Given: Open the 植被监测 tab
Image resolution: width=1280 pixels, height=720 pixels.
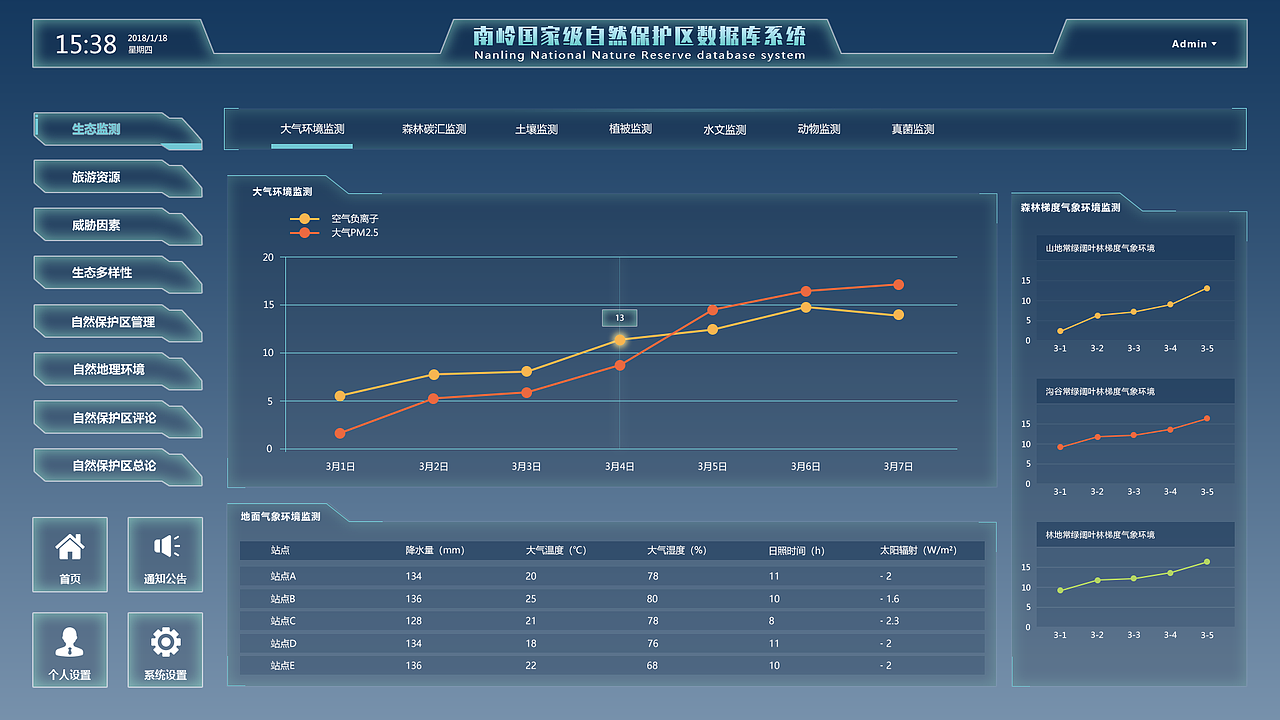Looking at the screenshot, I should pos(628,128).
